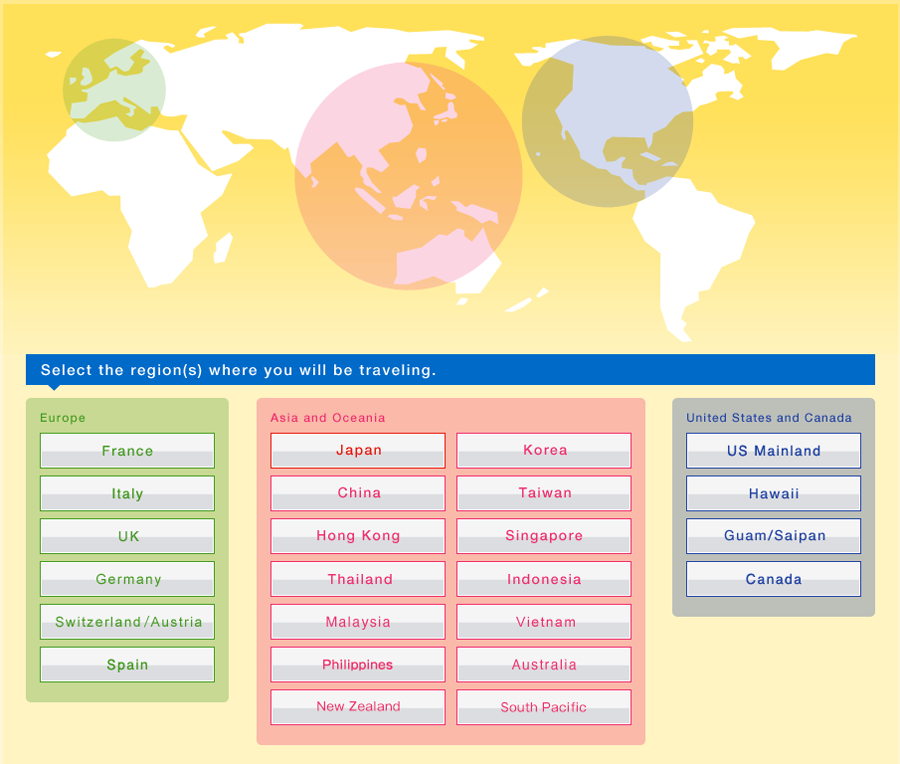The width and height of the screenshot is (900, 764).
Task: Click the Korea button
Action: (x=544, y=451)
